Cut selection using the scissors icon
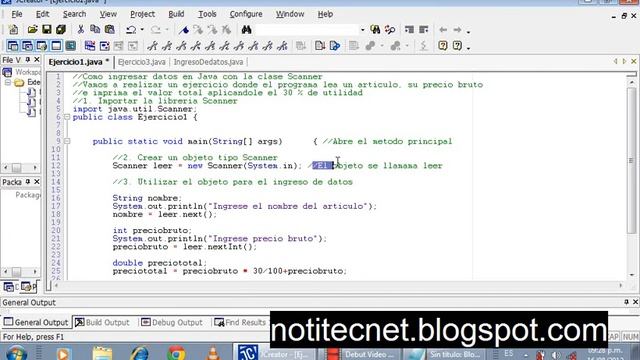Viewport: 640px width, 360px height. coord(80,29)
